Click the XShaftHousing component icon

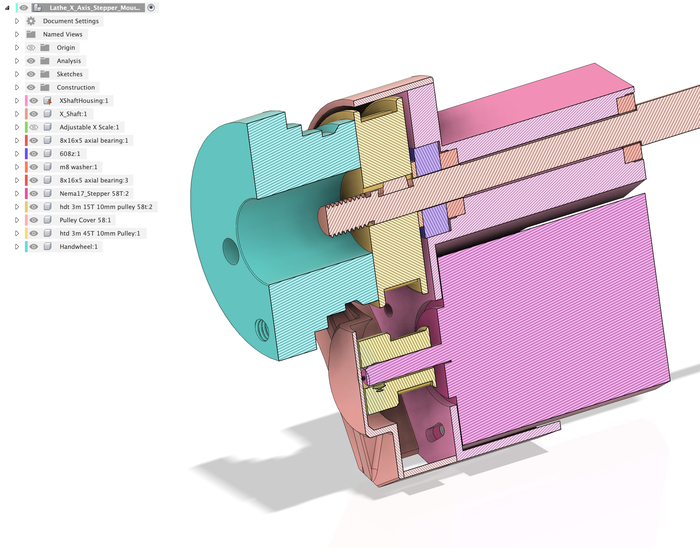pos(47,101)
